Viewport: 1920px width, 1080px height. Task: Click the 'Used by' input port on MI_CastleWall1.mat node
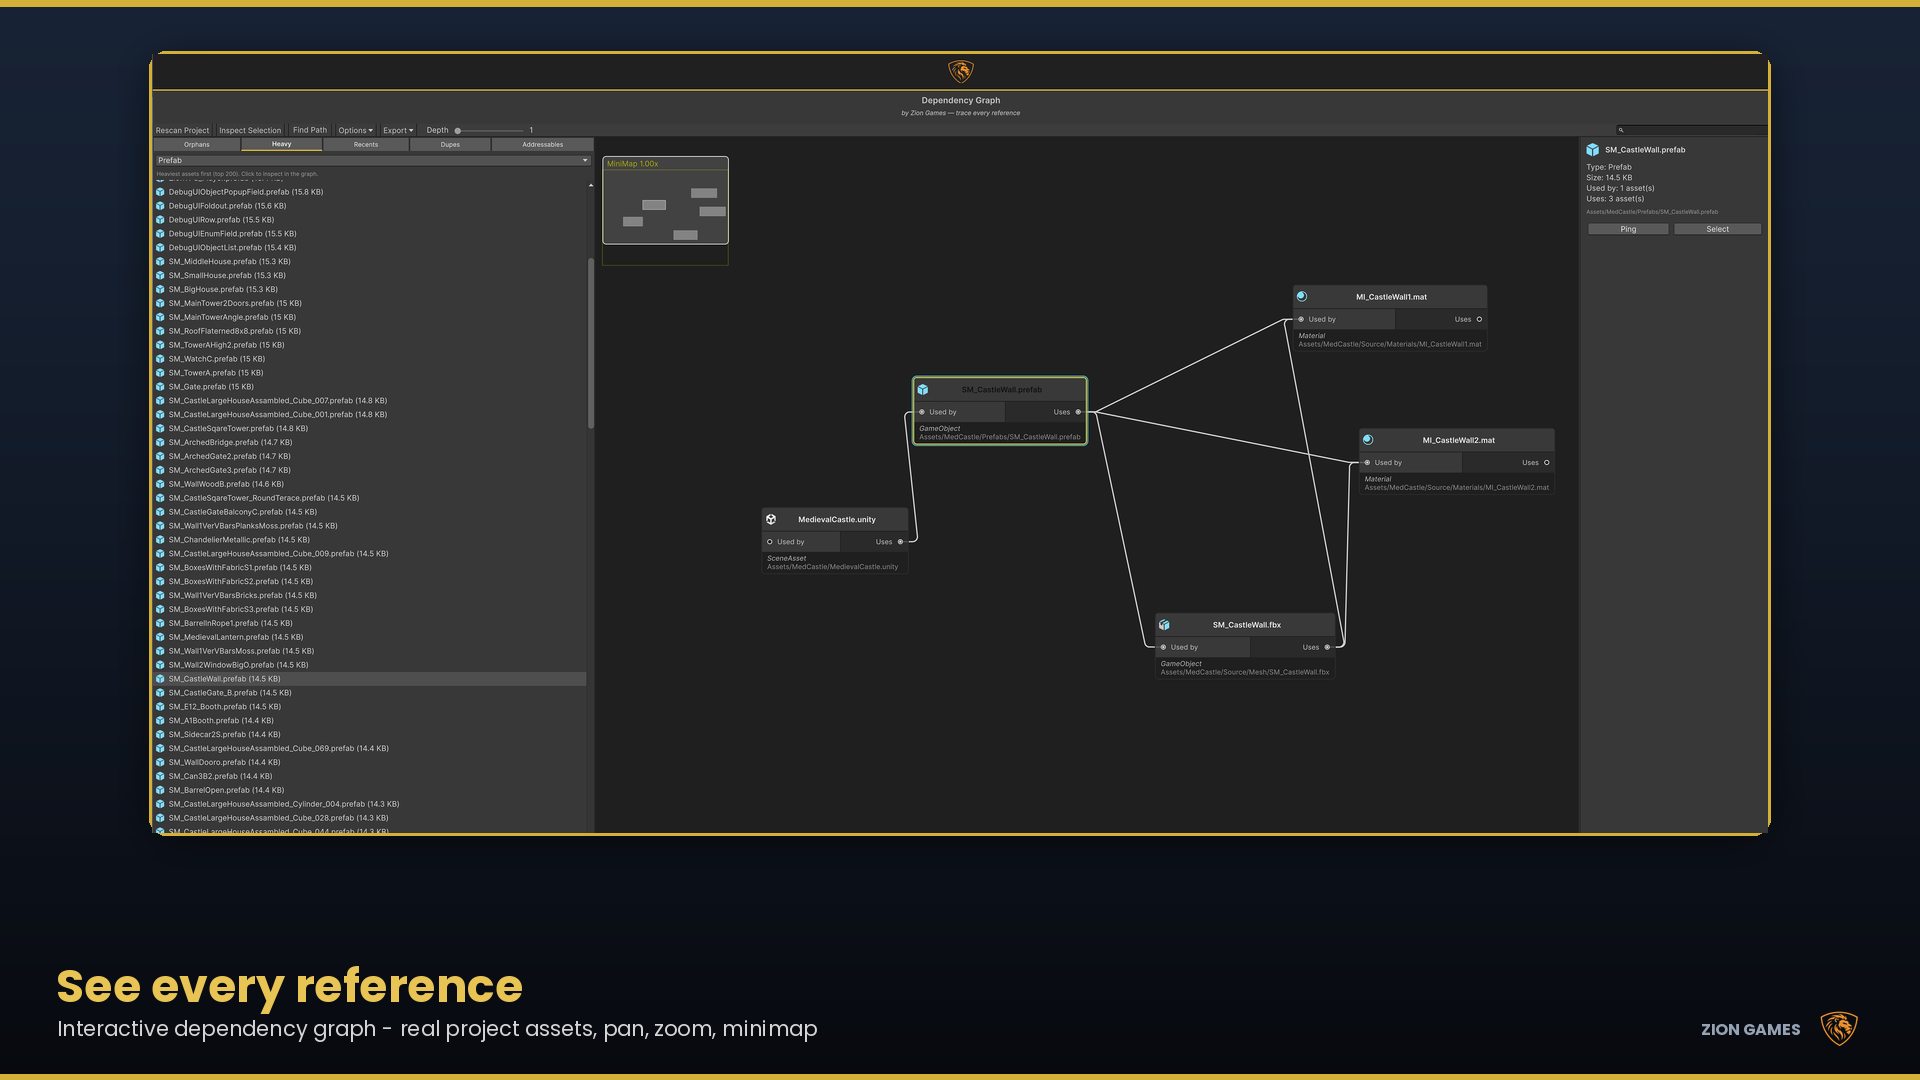[x=1301, y=320]
